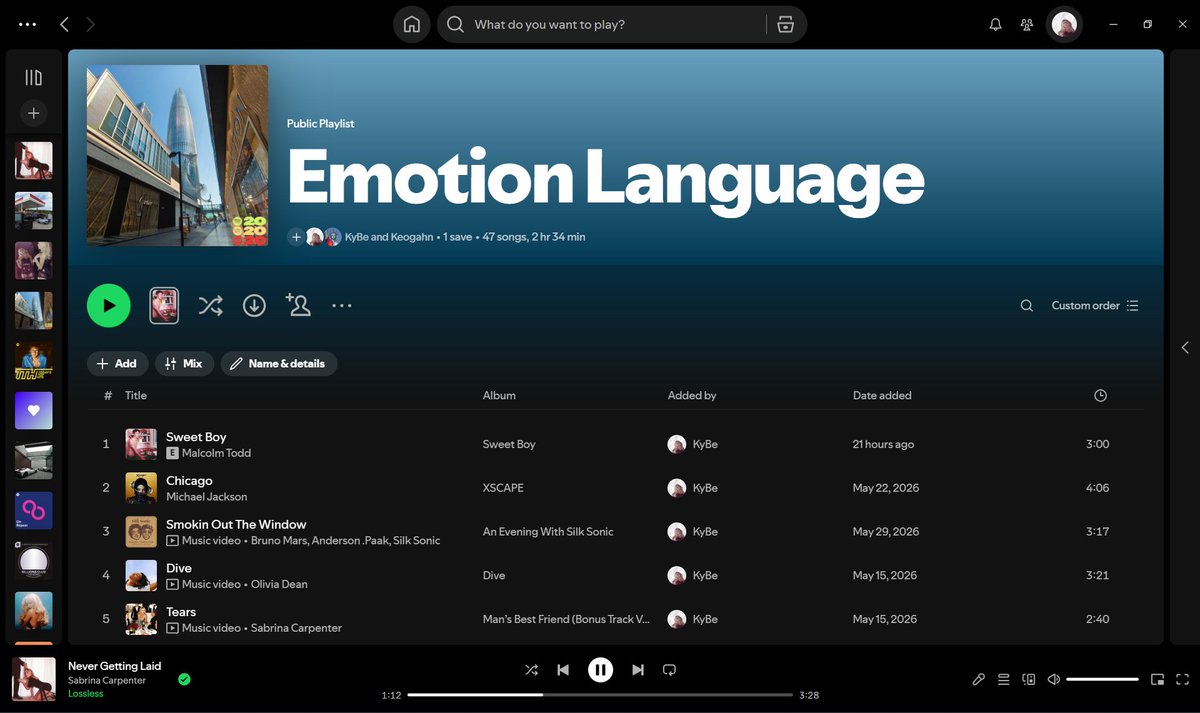Sort by Album column header
The height and width of the screenshot is (713, 1200).
point(499,396)
